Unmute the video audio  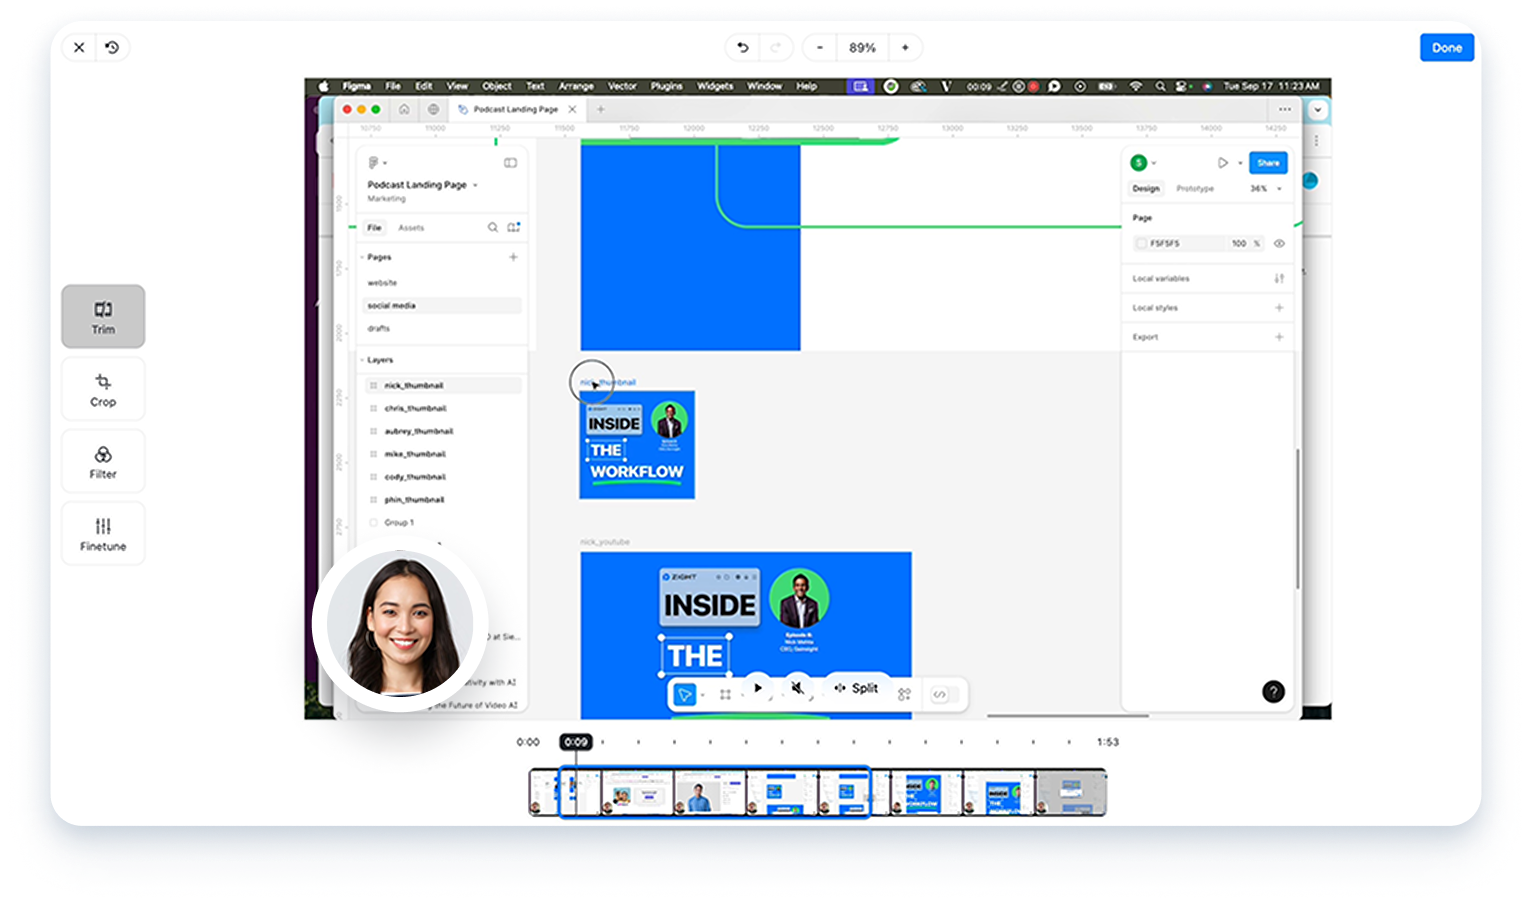pyautogui.click(x=797, y=688)
